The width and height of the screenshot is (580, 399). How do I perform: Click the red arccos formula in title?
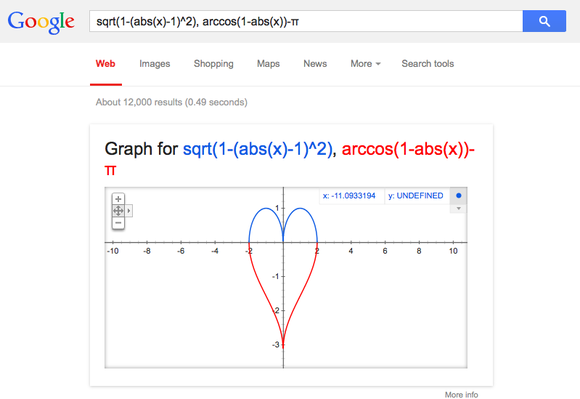[408, 149]
